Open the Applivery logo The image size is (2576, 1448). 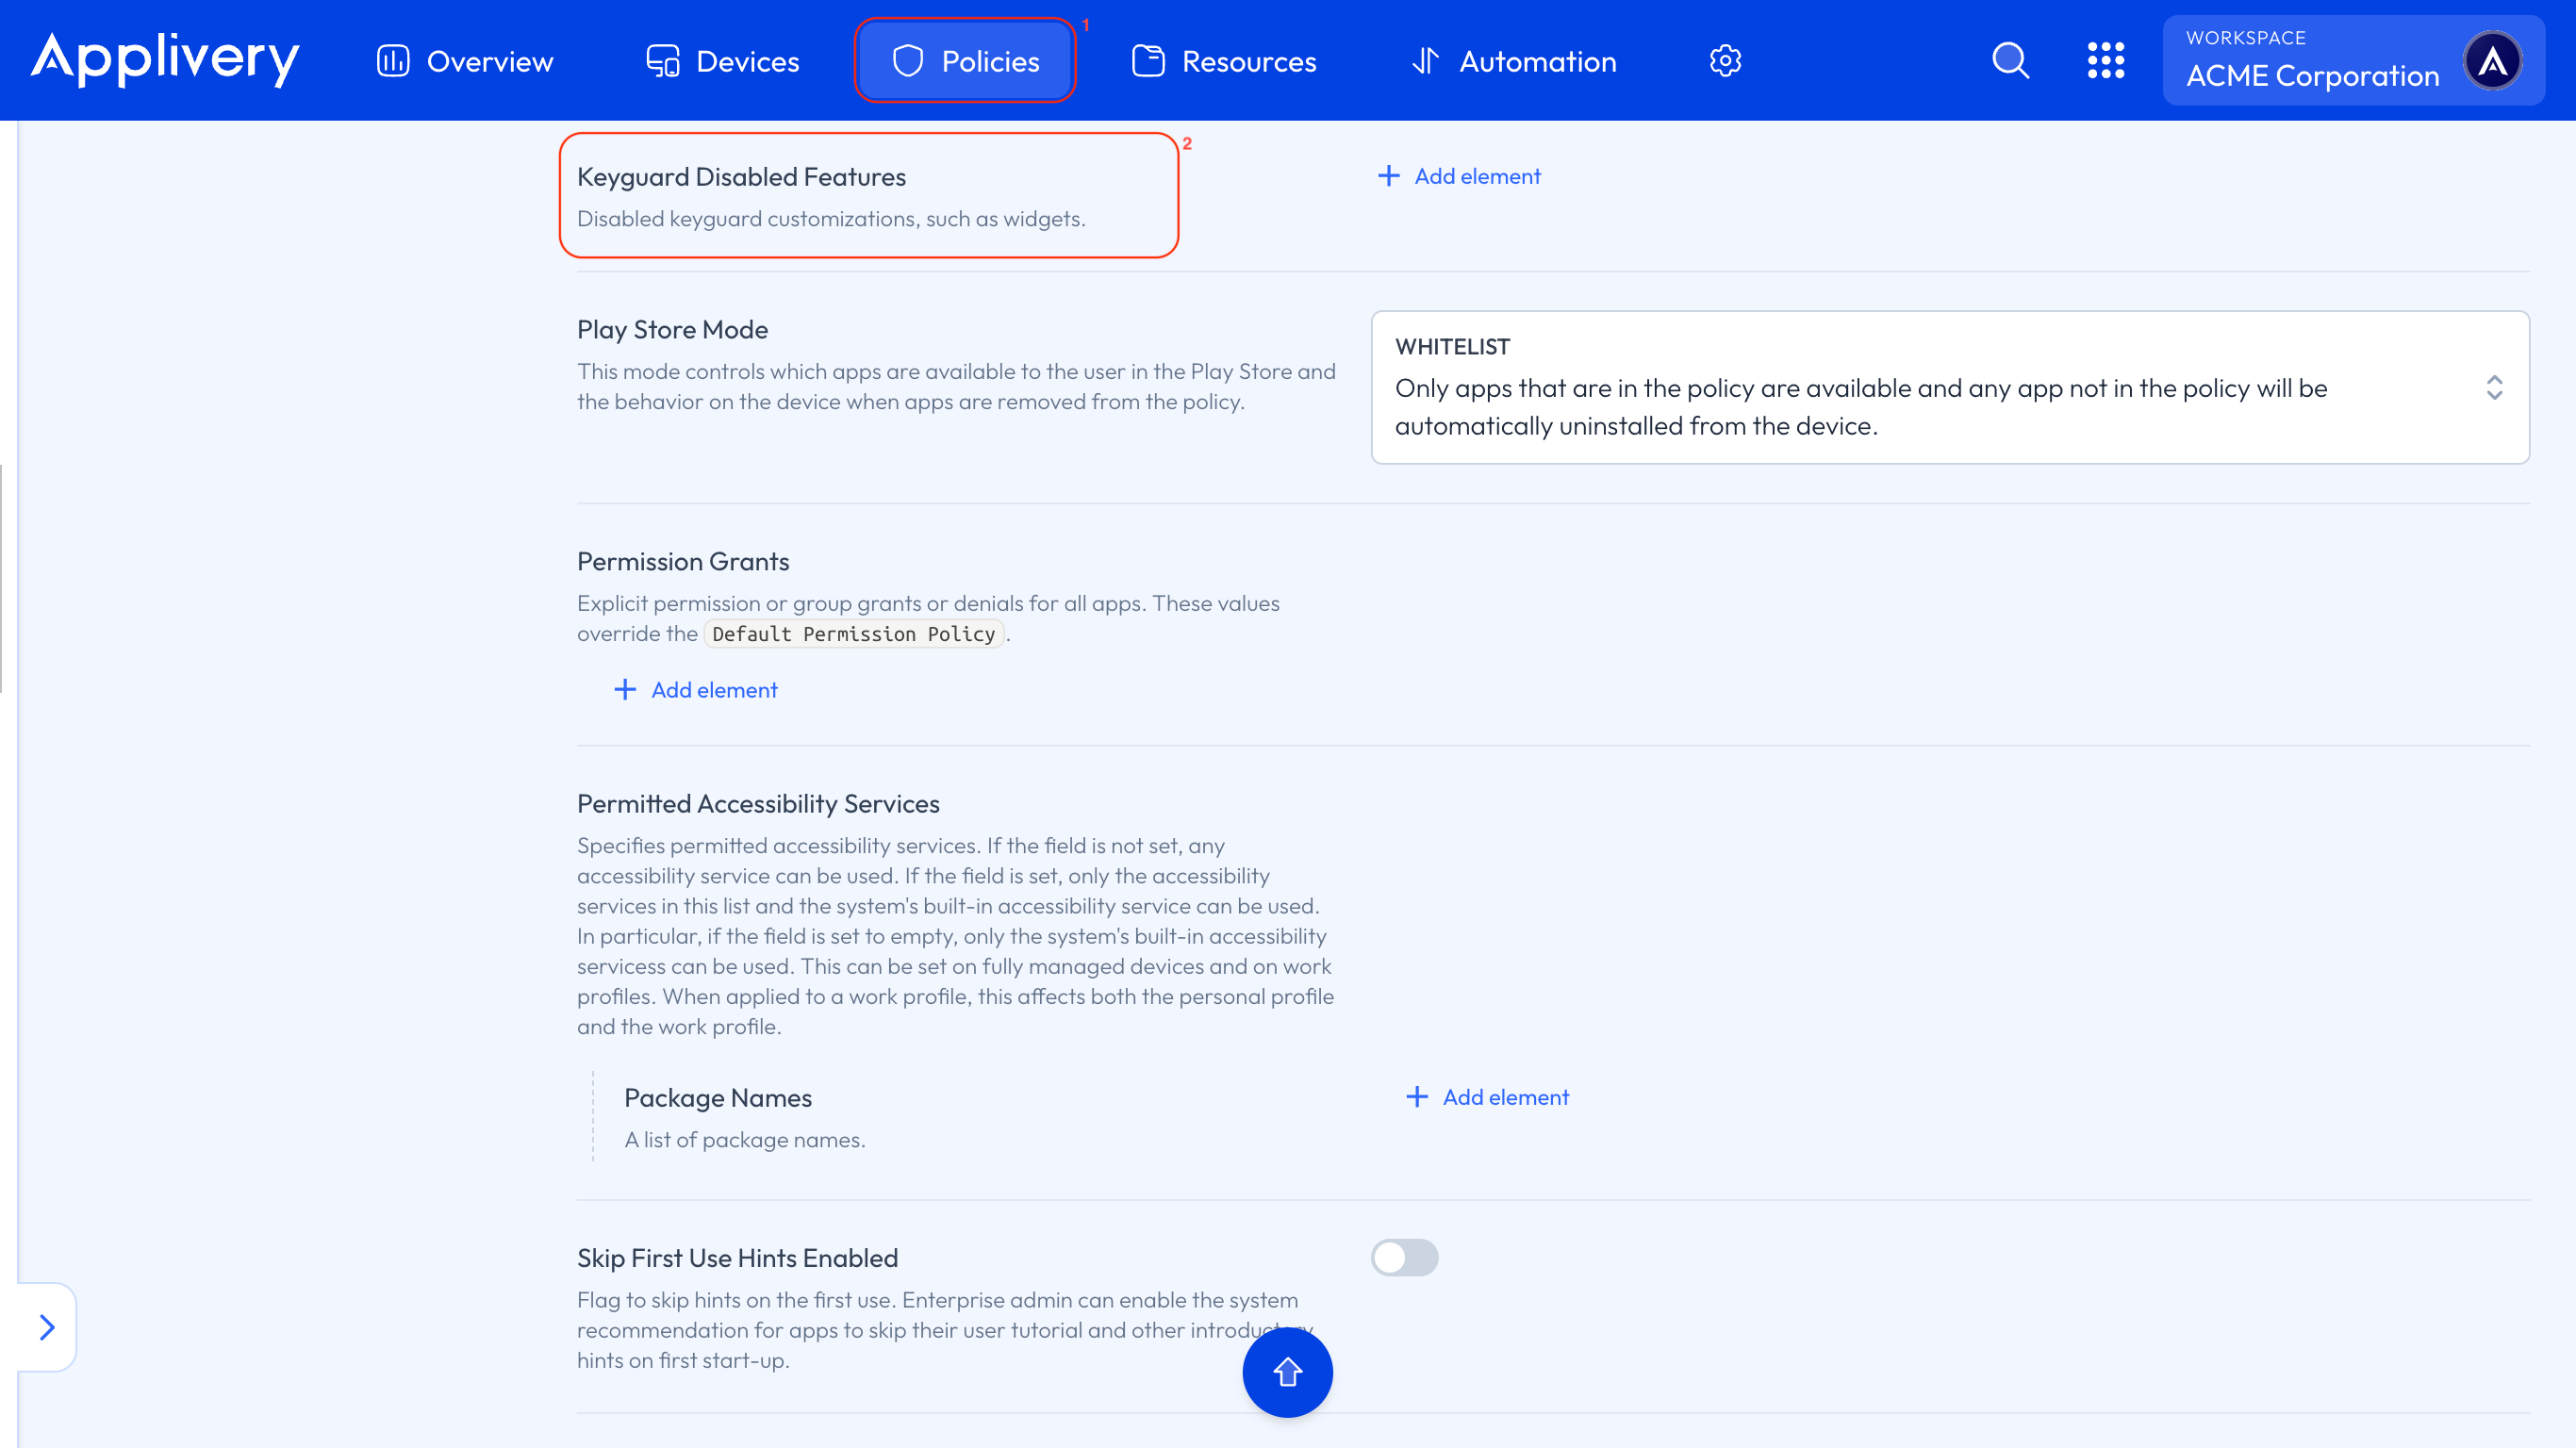coord(164,60)
